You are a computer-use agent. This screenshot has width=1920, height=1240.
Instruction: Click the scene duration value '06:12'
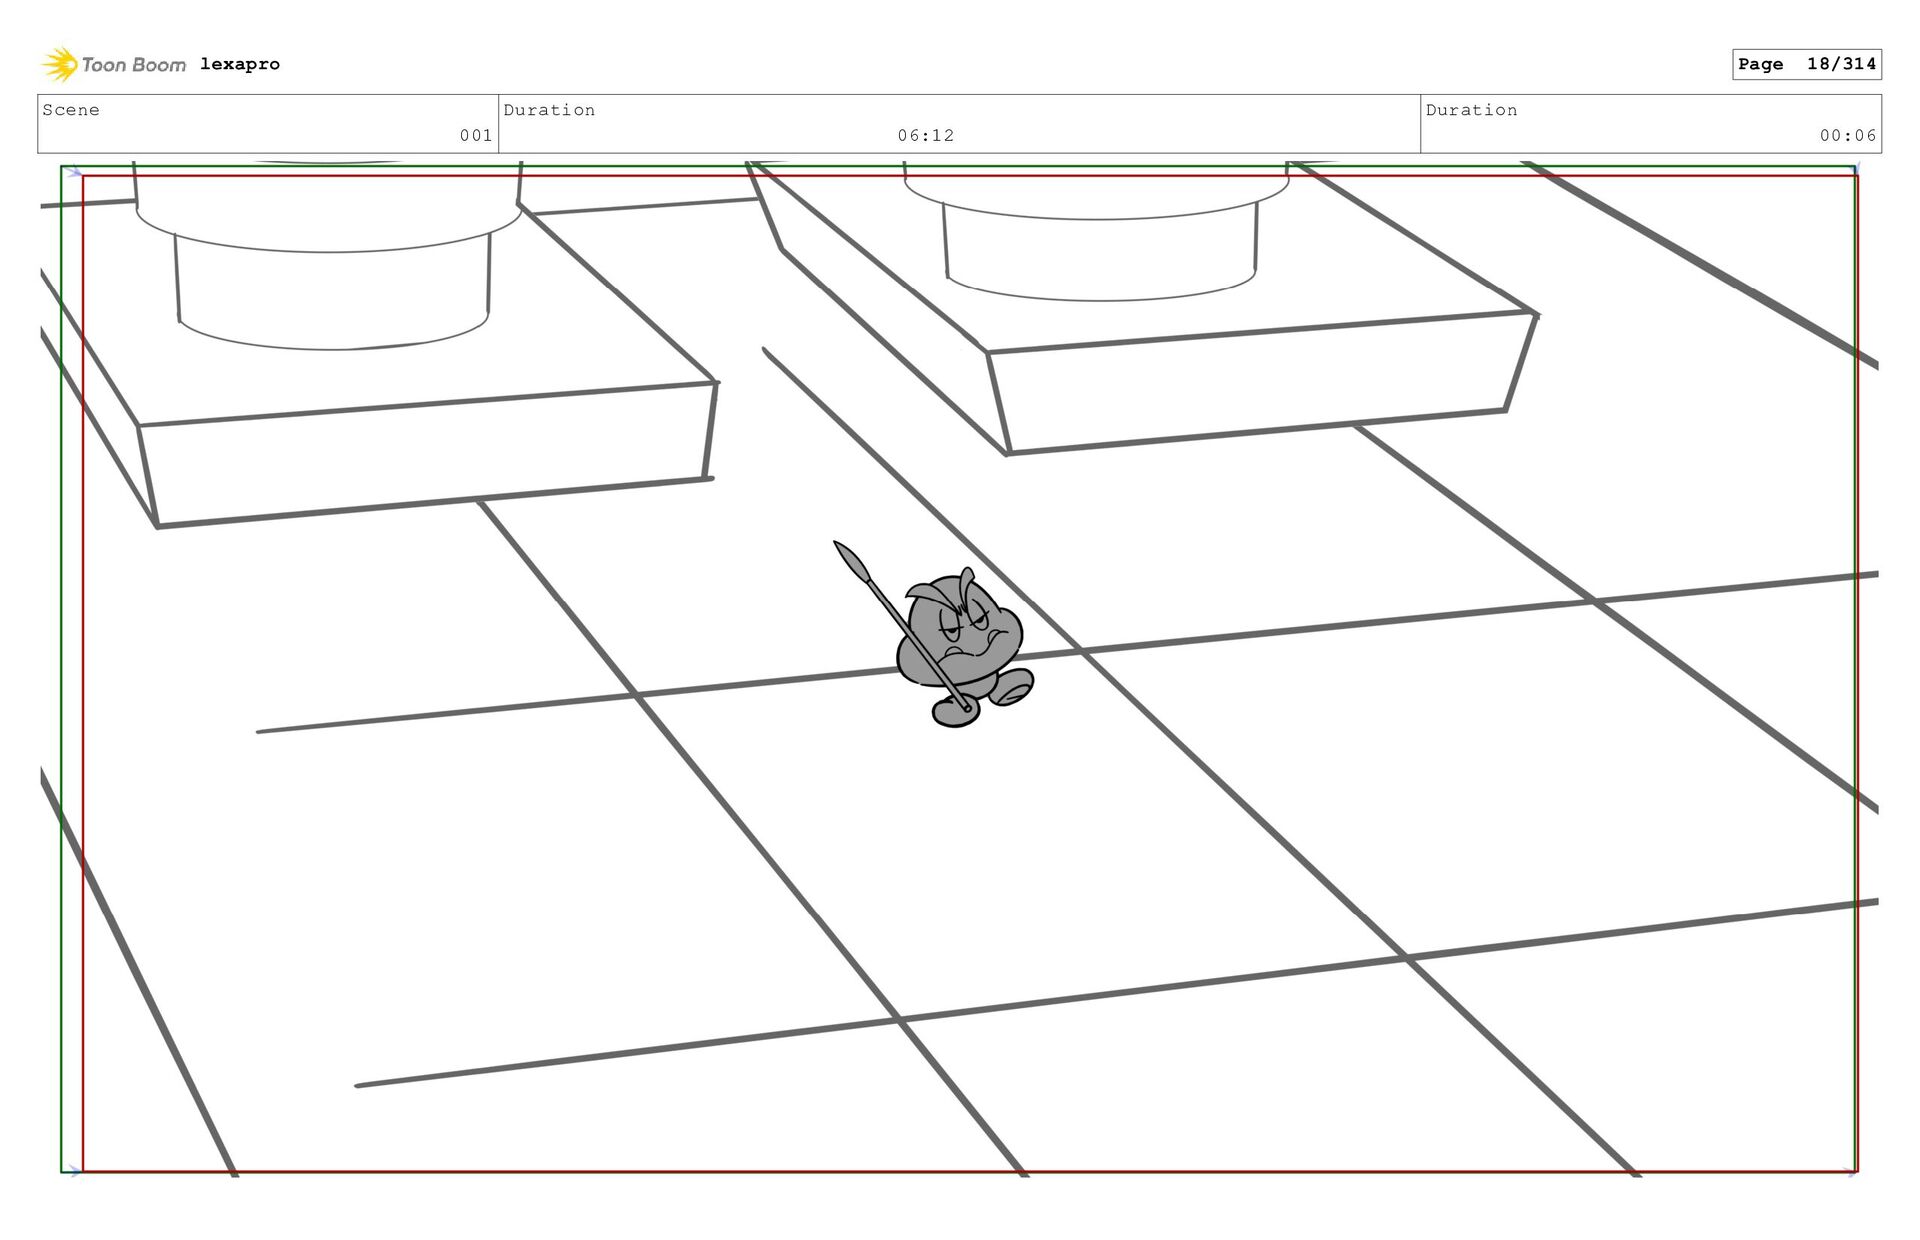[x=926, y=135]
